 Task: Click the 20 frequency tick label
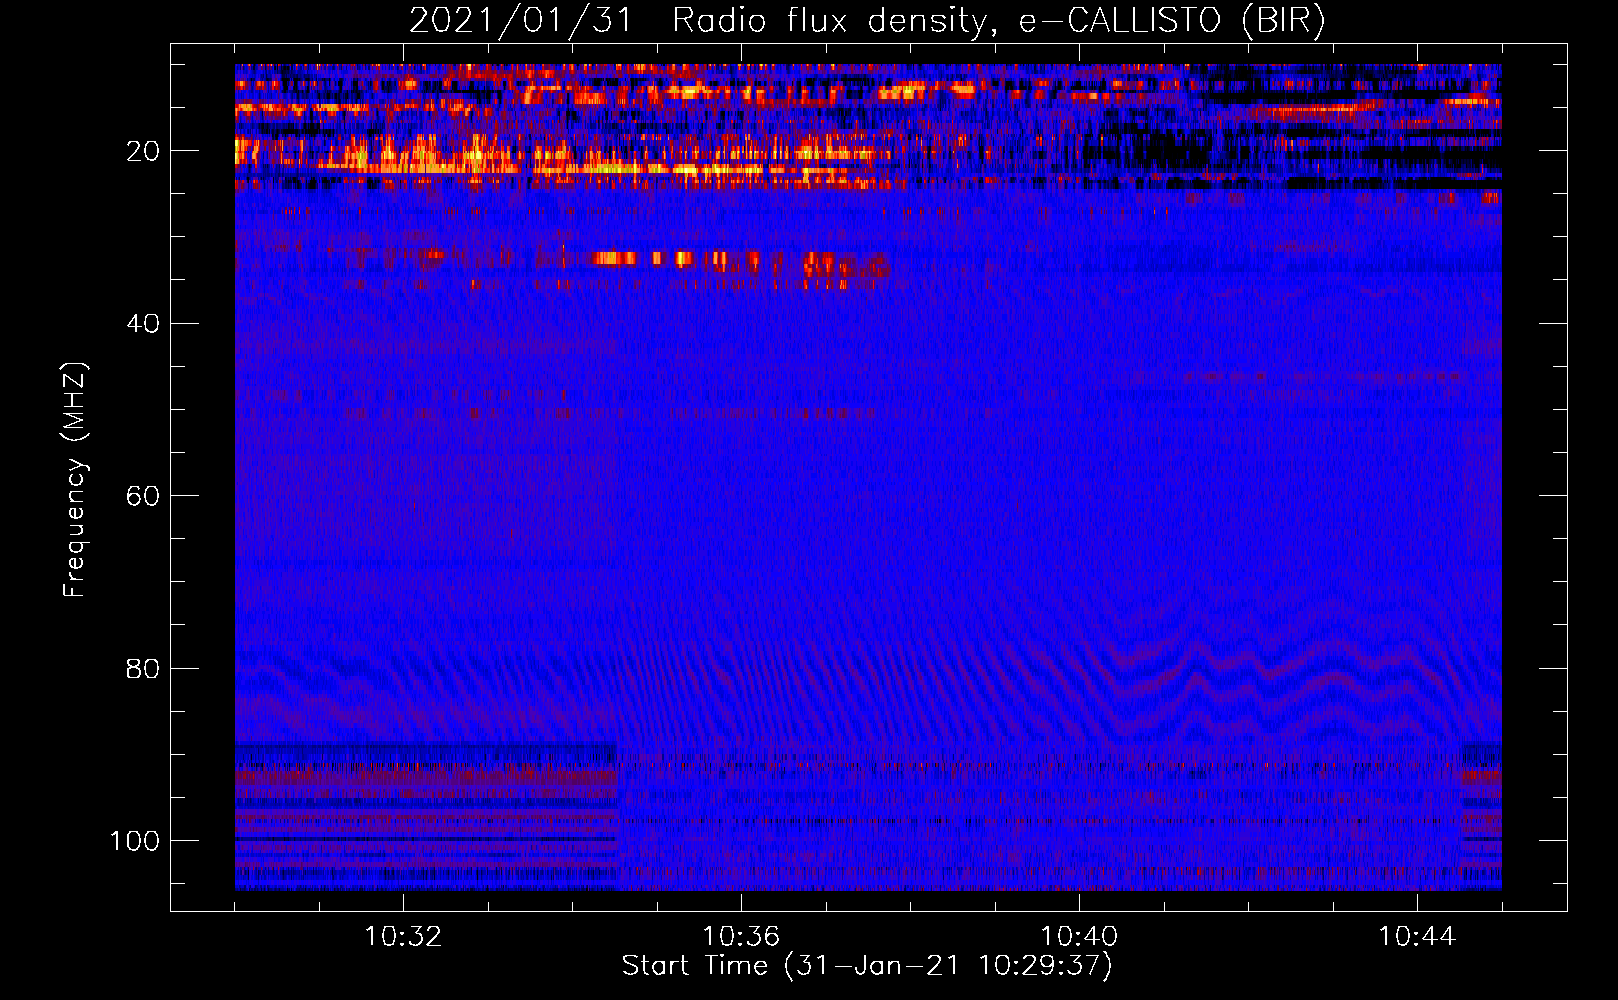tap(143, 151)
